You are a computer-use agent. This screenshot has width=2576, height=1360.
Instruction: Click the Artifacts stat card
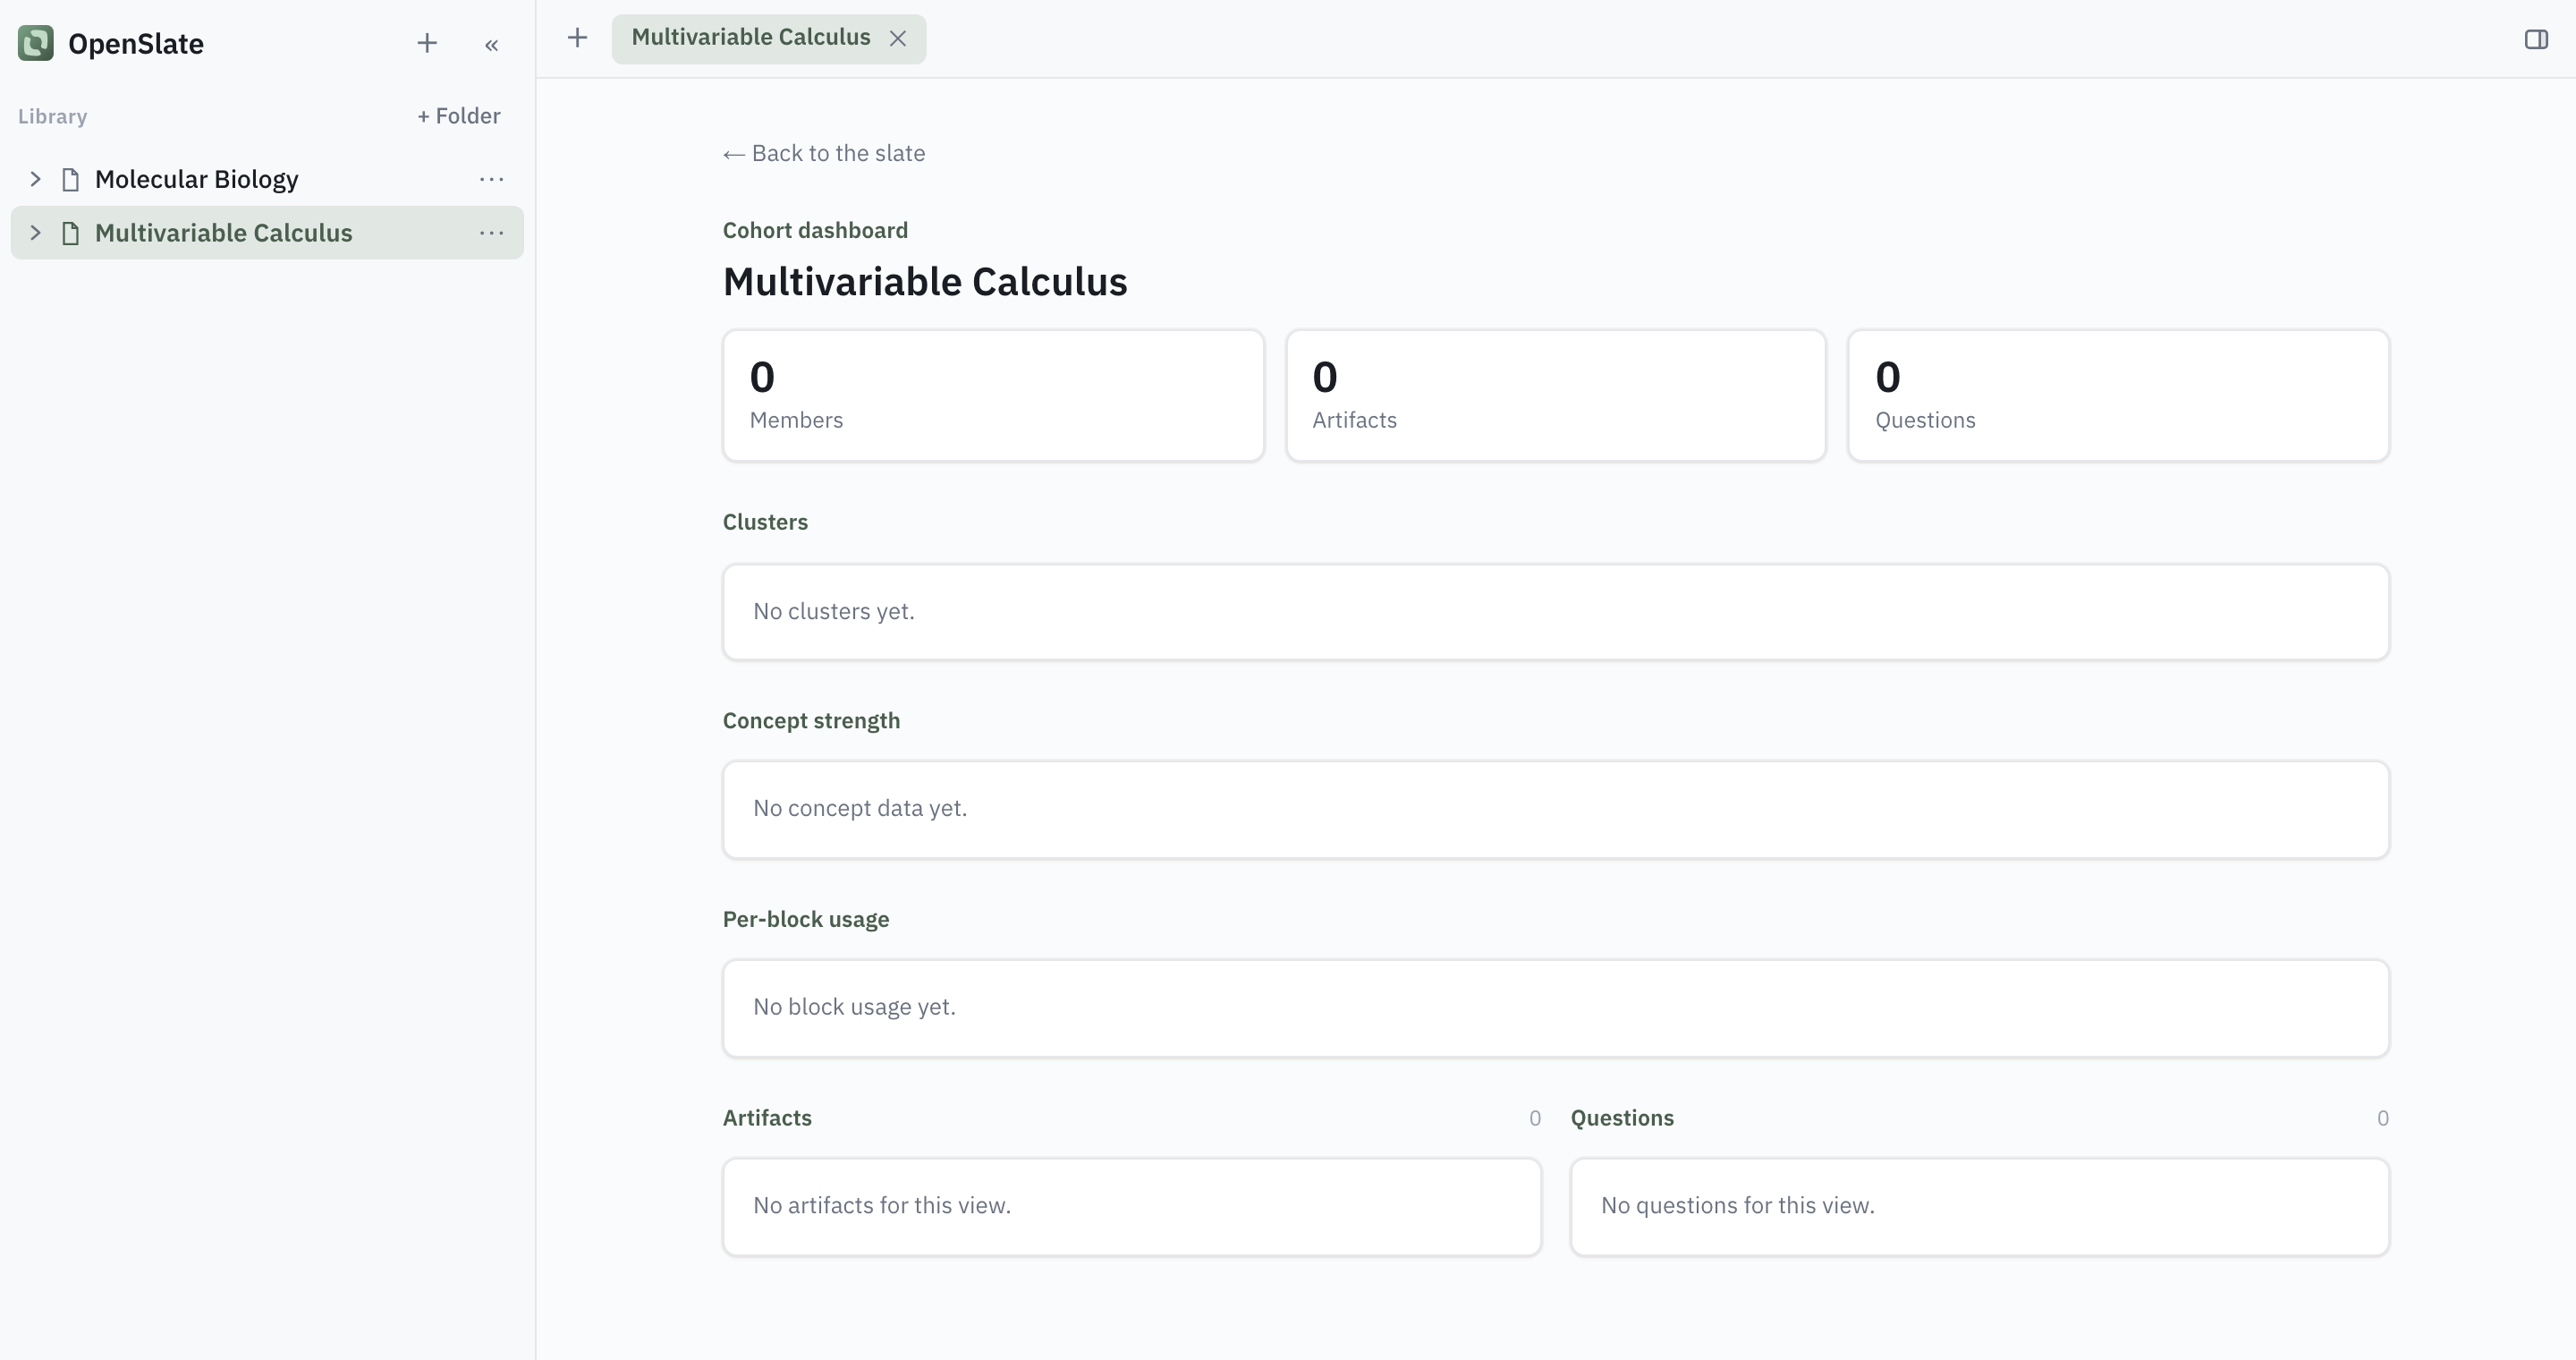1556,396
